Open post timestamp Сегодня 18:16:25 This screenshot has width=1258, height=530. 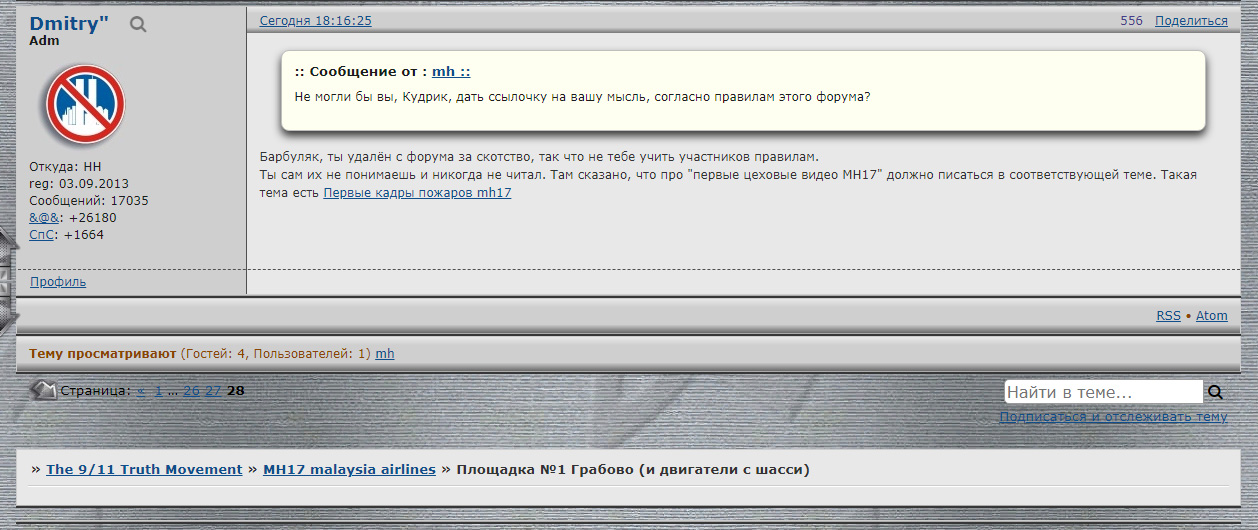(x=316, y=20)
